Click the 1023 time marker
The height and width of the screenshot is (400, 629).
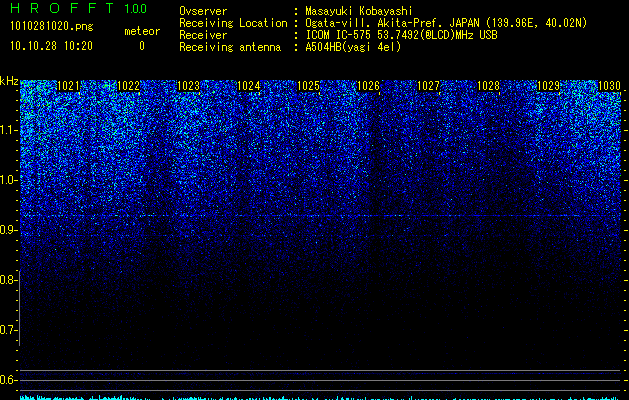point(188,86)
